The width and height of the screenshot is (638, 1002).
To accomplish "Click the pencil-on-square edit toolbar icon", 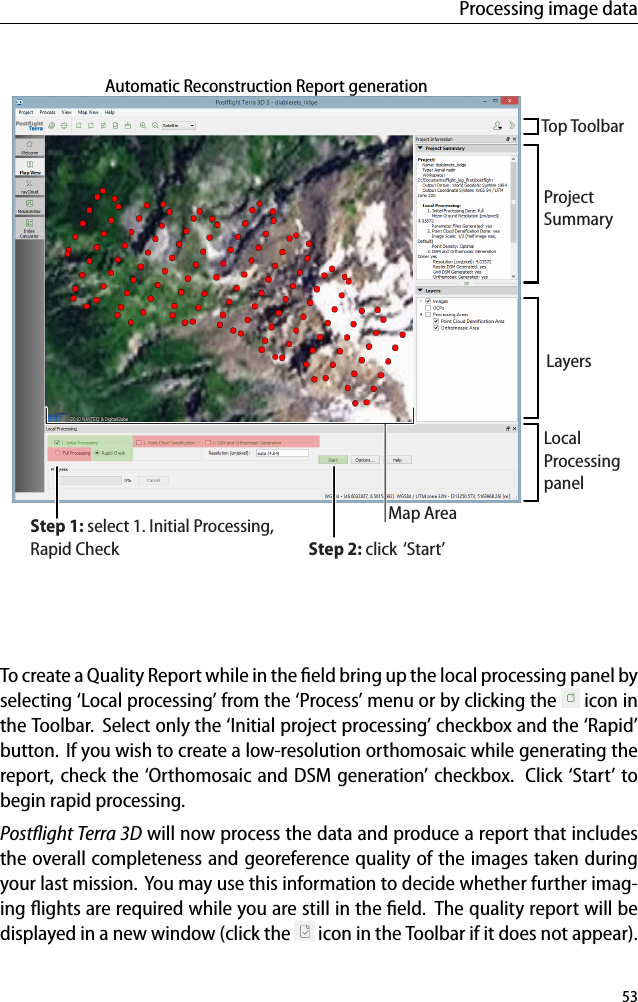I will point(103,126).
